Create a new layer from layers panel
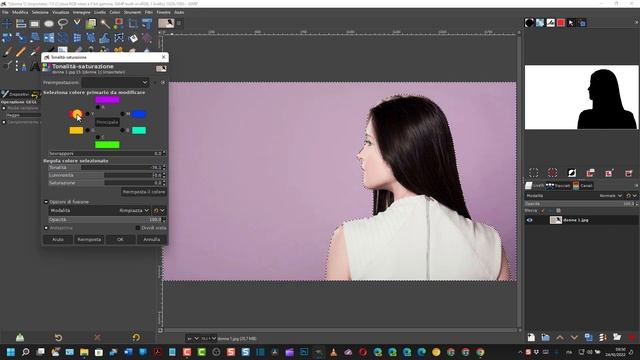640x360 pixels. click(x=531, y=337)
